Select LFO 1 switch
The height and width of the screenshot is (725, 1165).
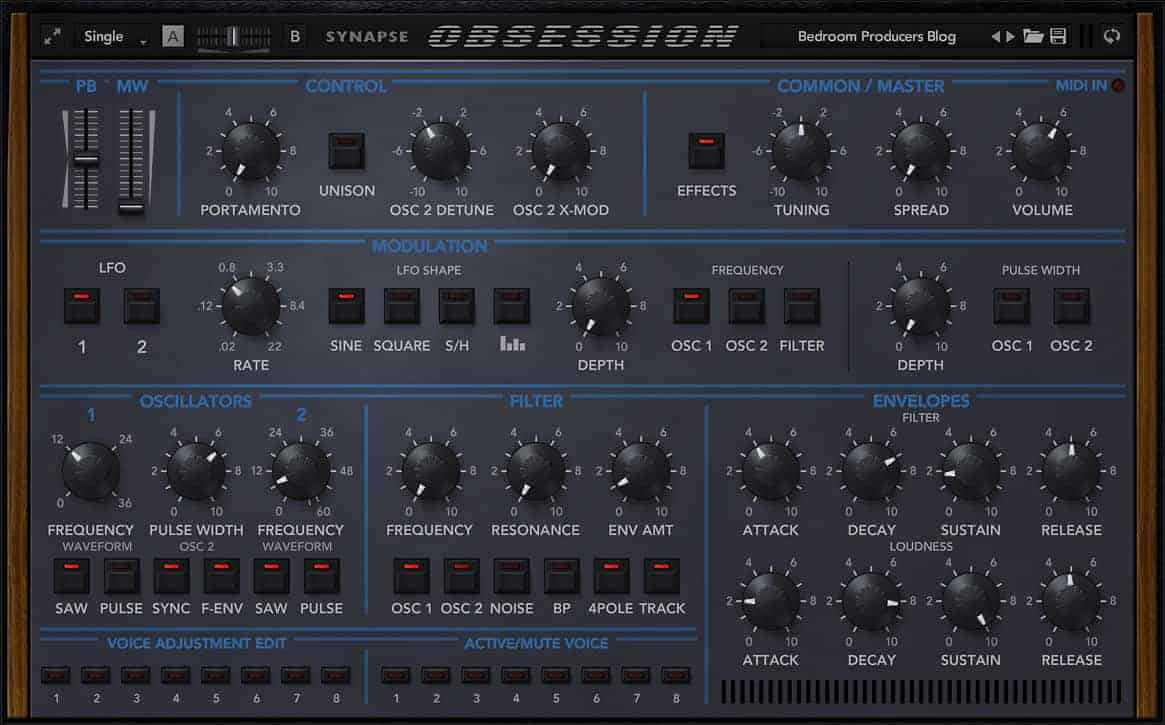(82, 306)
